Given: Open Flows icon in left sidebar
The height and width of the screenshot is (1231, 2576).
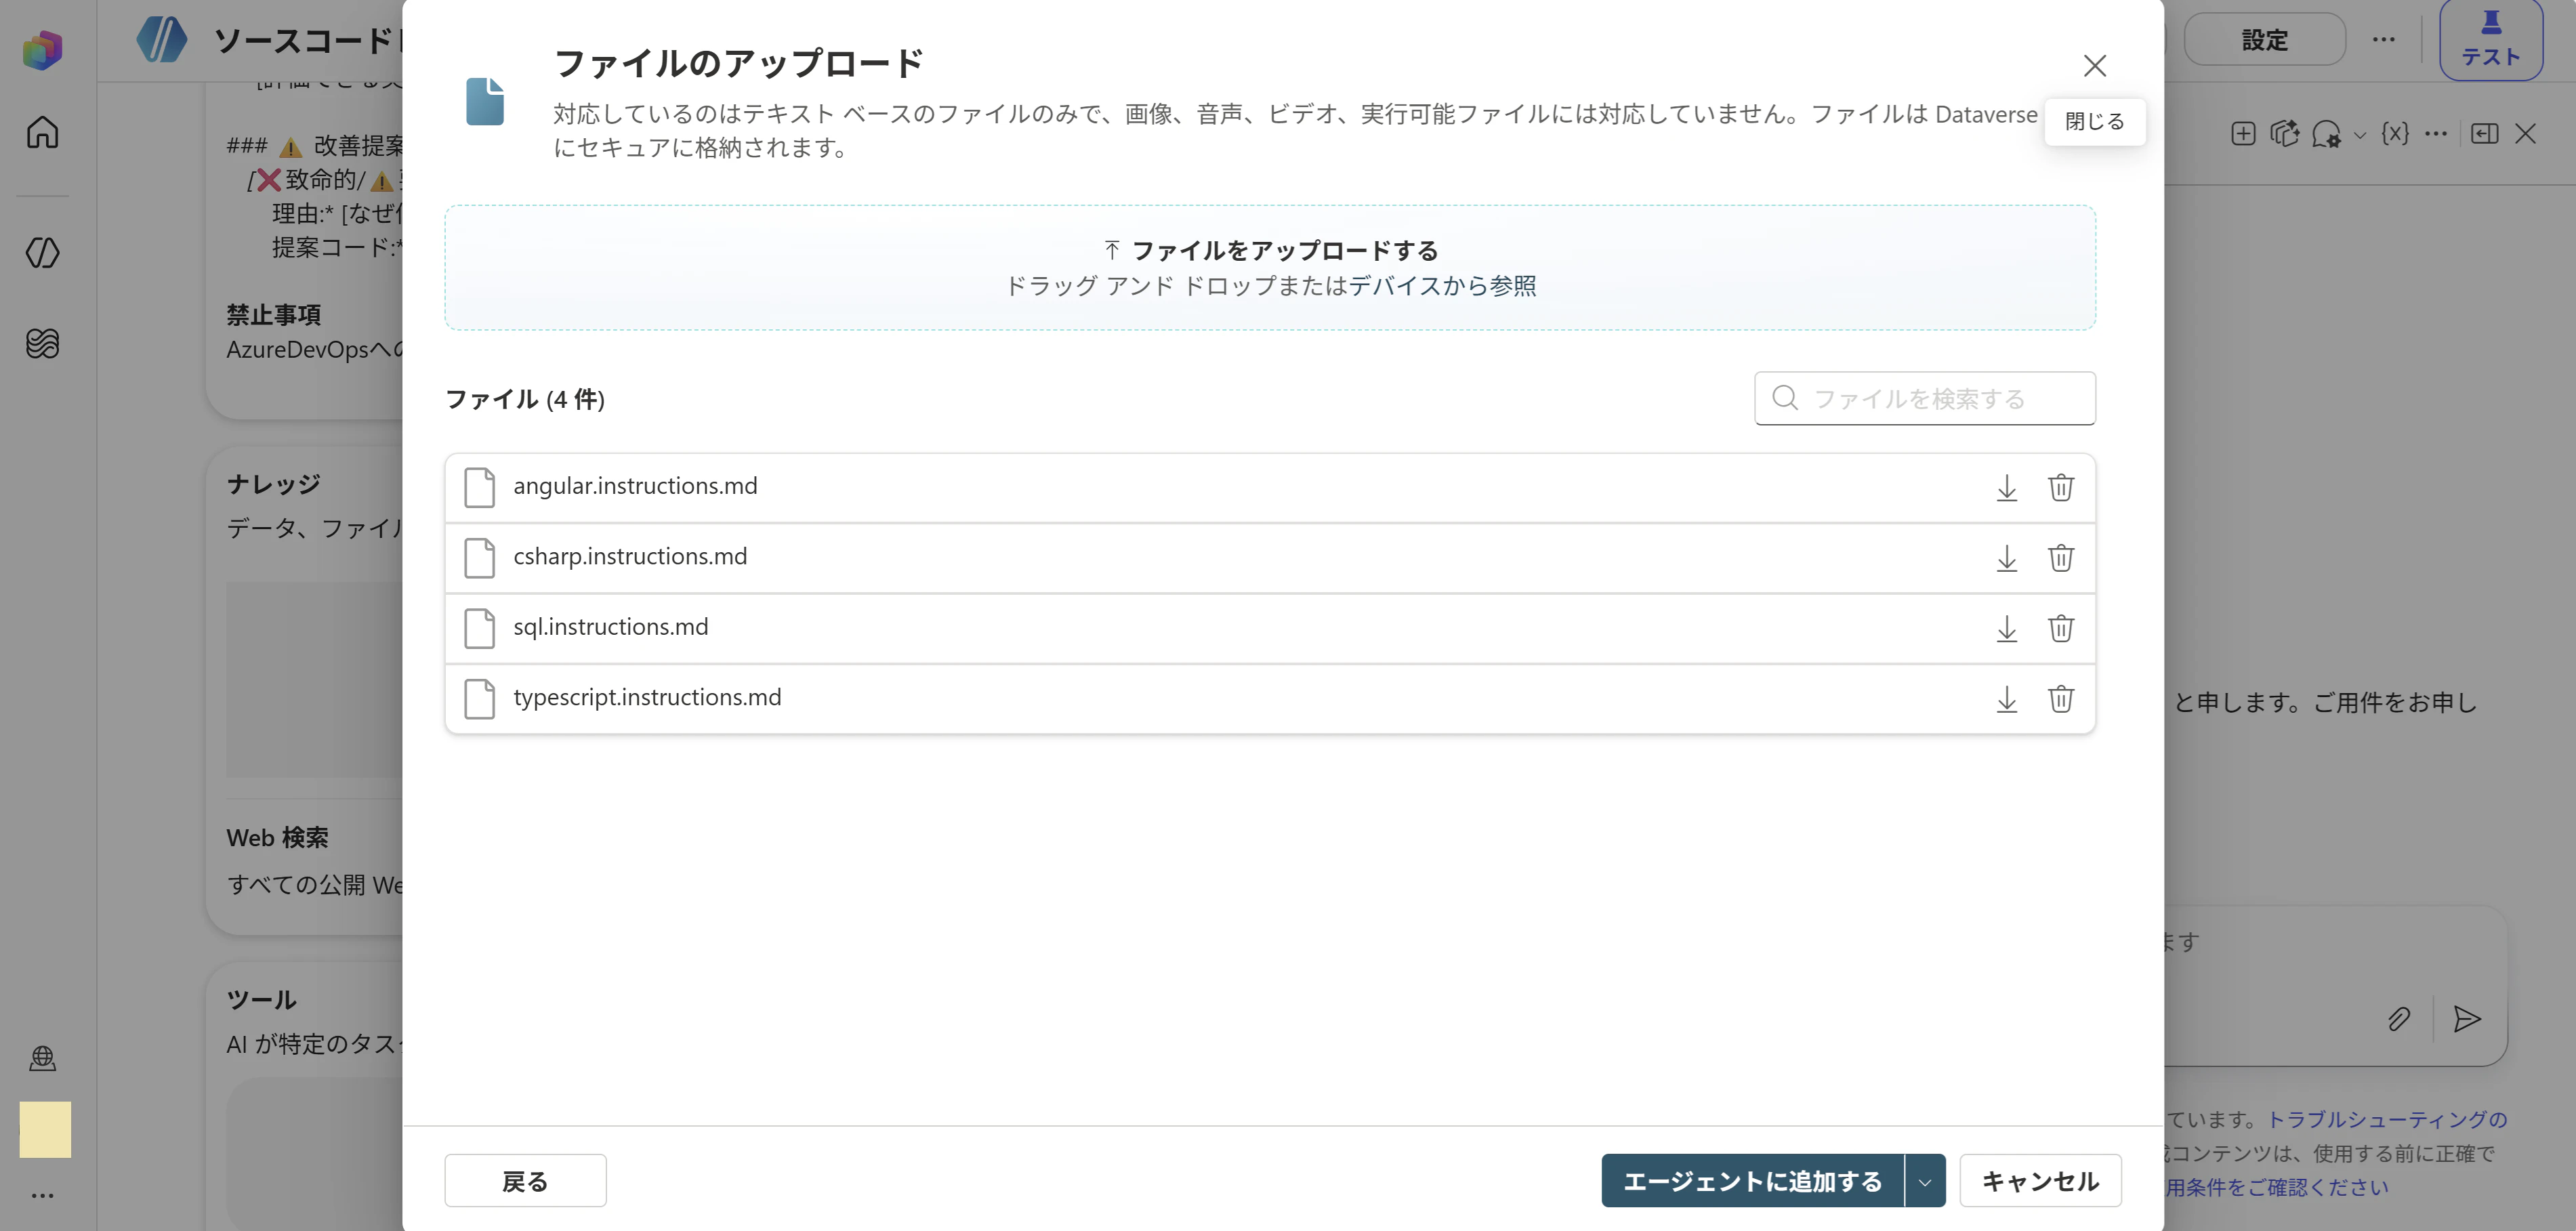Looking at the screenshot, I should [42, 344].
